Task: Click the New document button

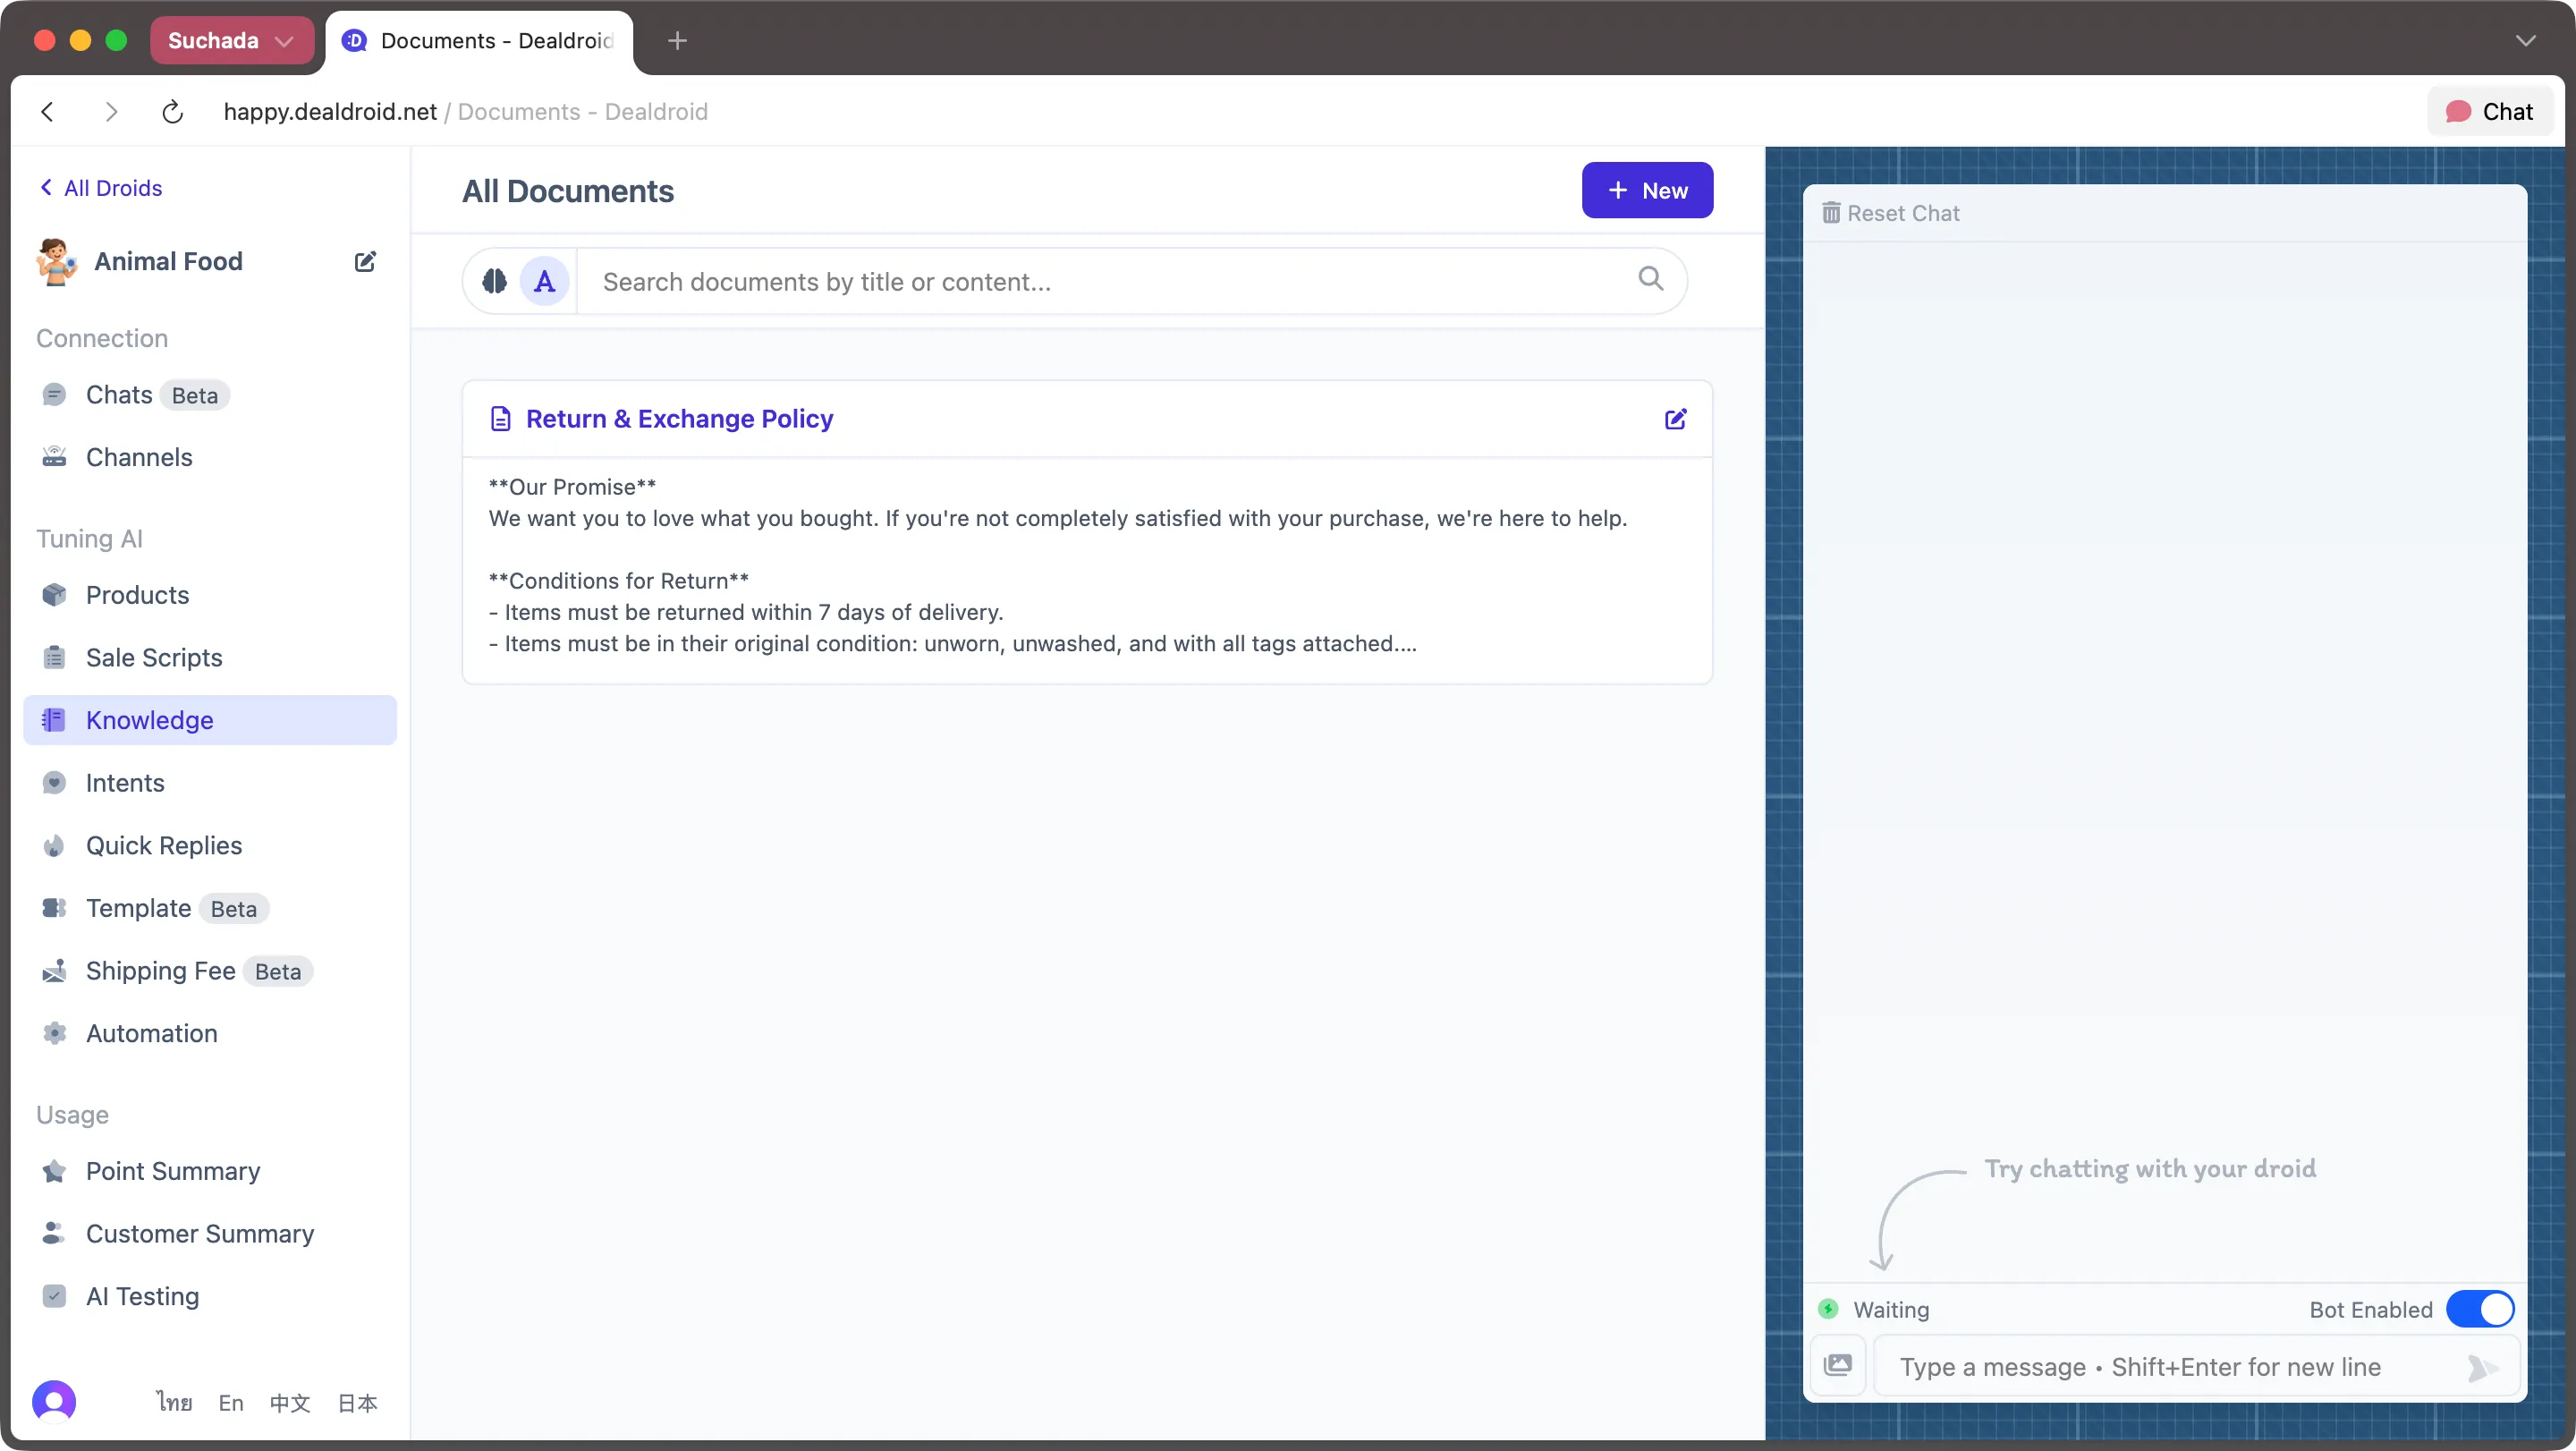Action: pyautogui.click(x=1647, y=190)
